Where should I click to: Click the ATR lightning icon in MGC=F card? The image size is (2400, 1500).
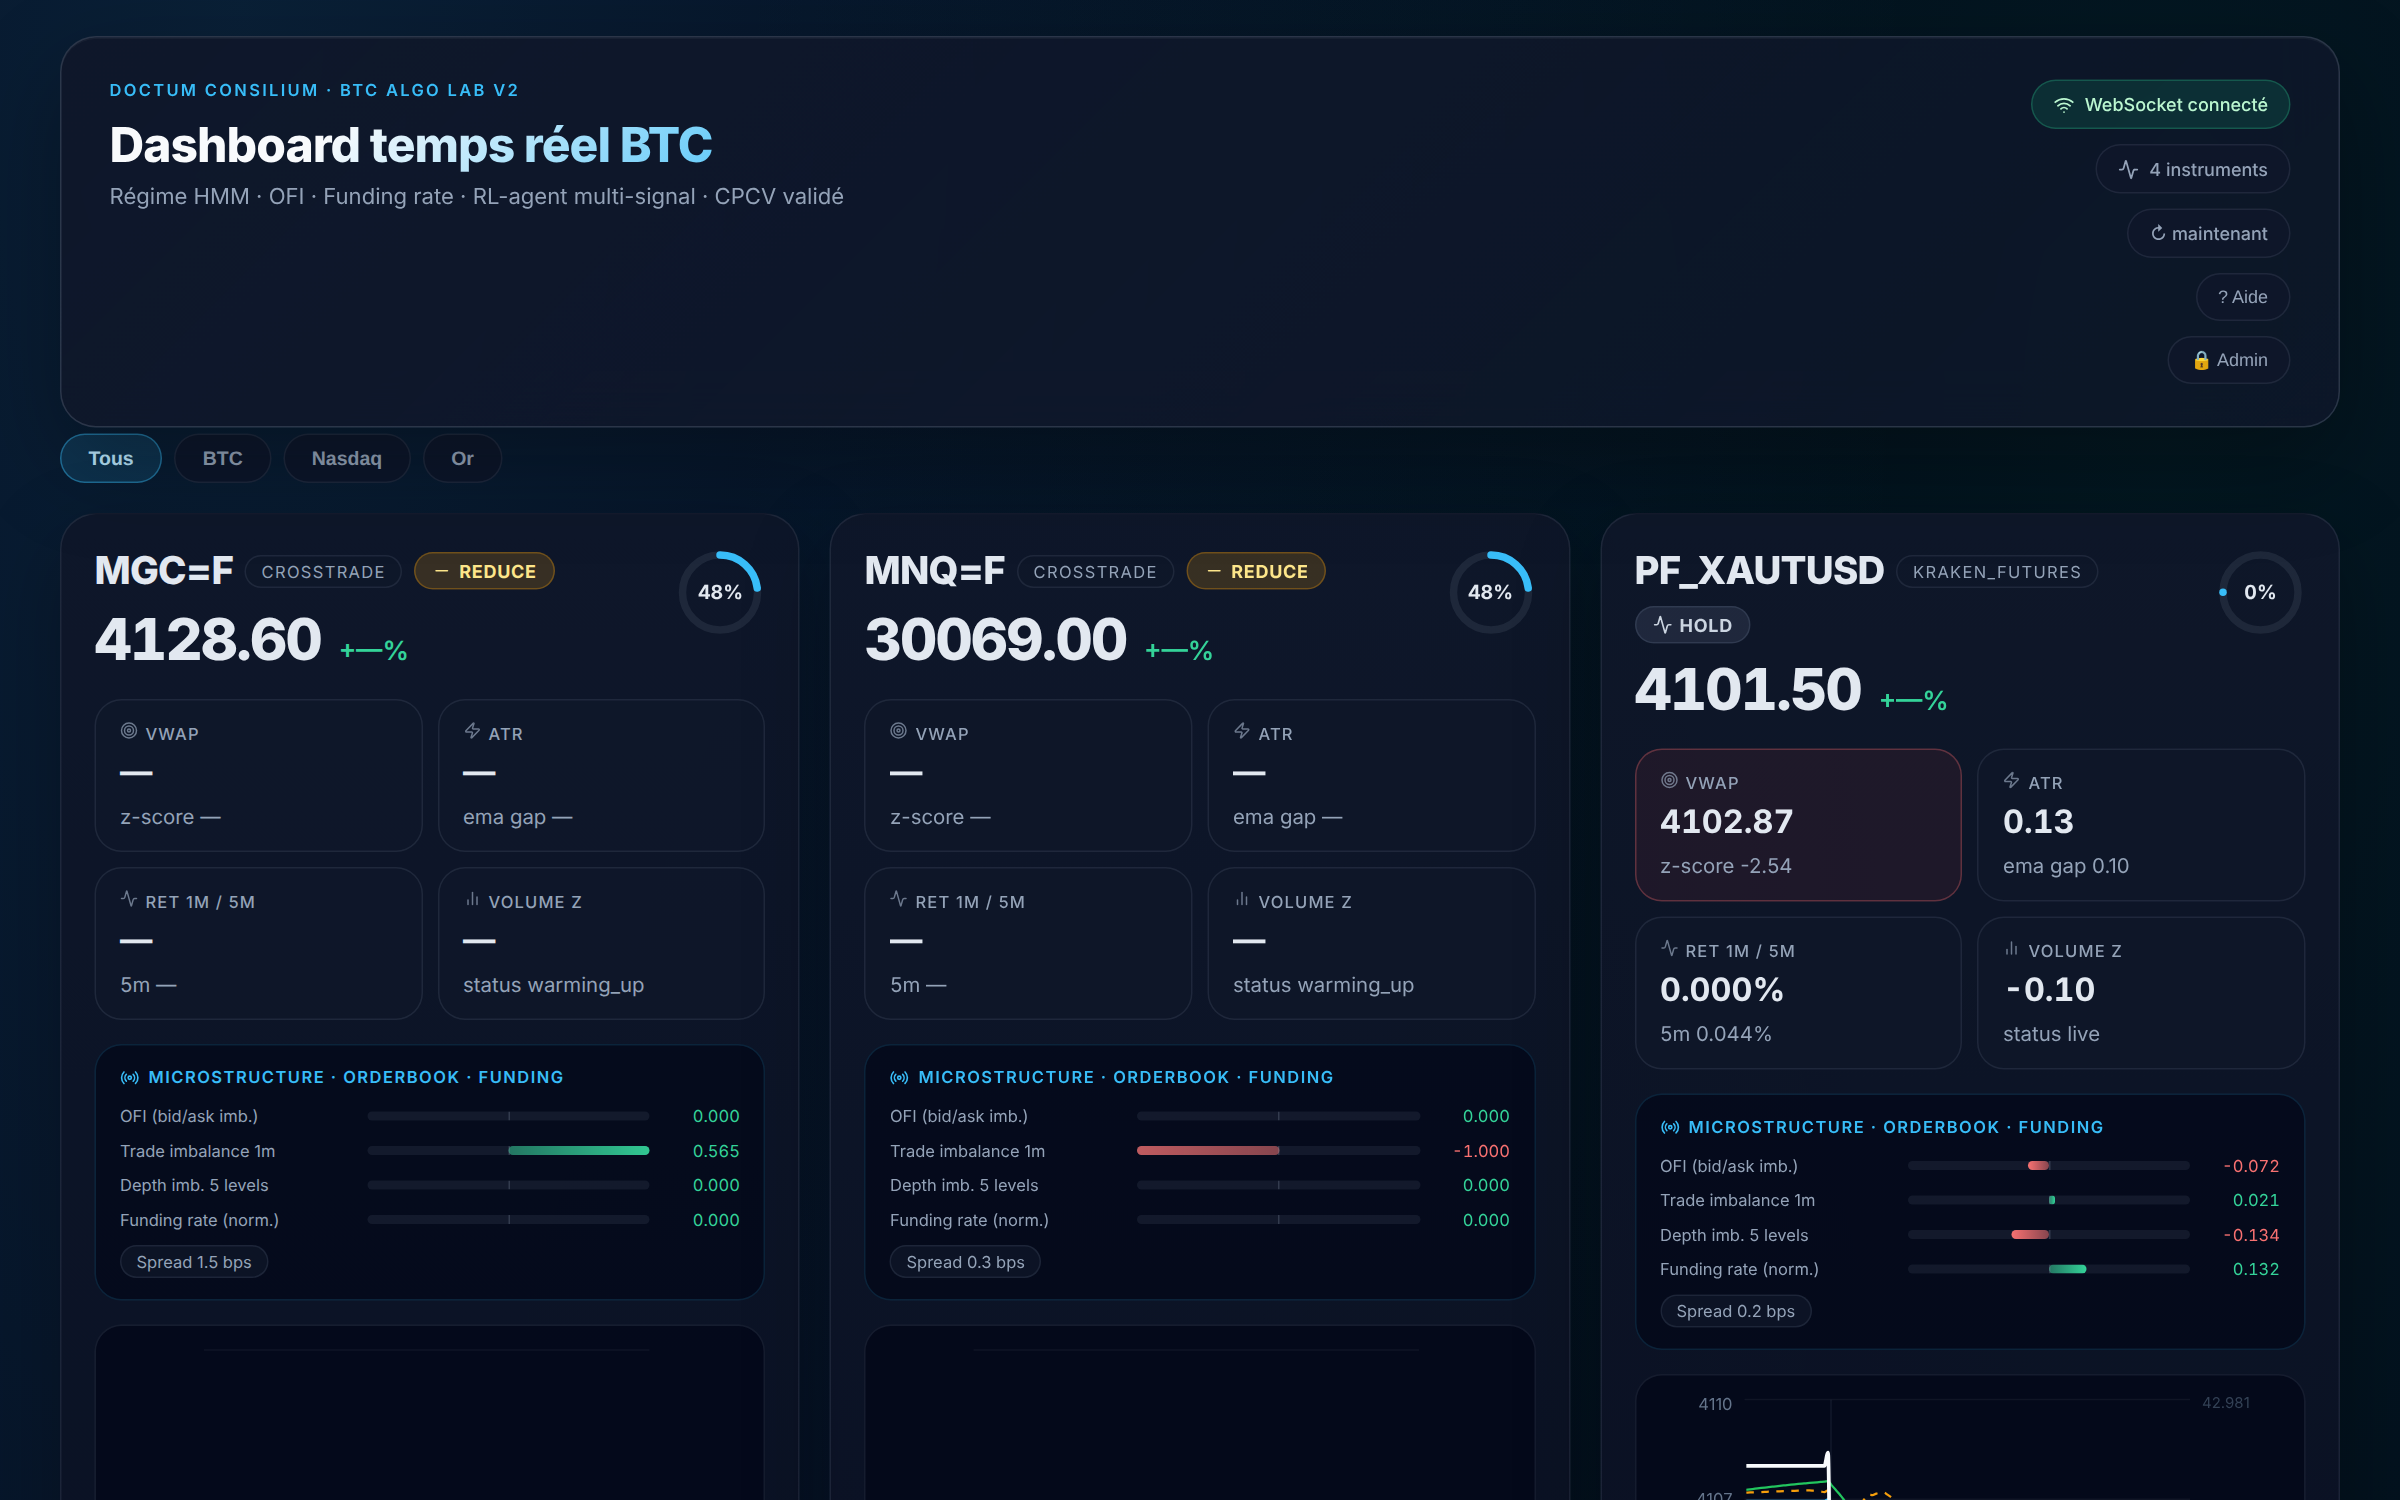tap(472, 731)
